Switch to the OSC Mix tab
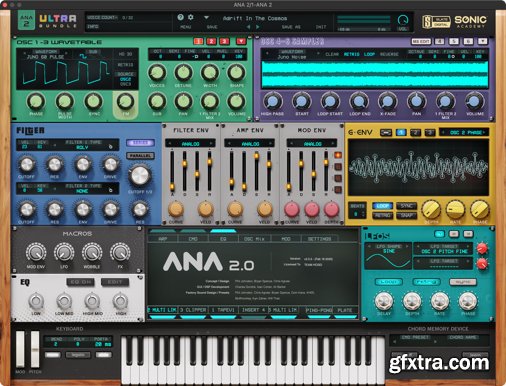506x386 pixels. tap(254, 239)
